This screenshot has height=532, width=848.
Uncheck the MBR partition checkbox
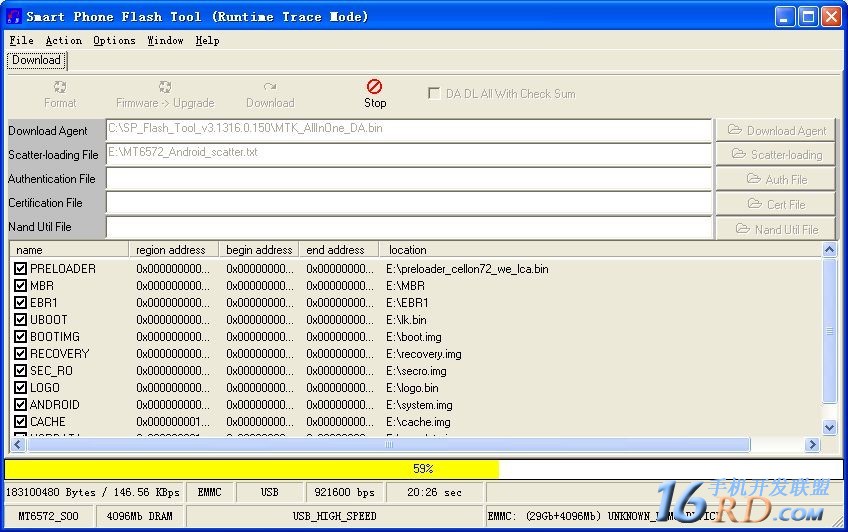(x=21, y=285)
